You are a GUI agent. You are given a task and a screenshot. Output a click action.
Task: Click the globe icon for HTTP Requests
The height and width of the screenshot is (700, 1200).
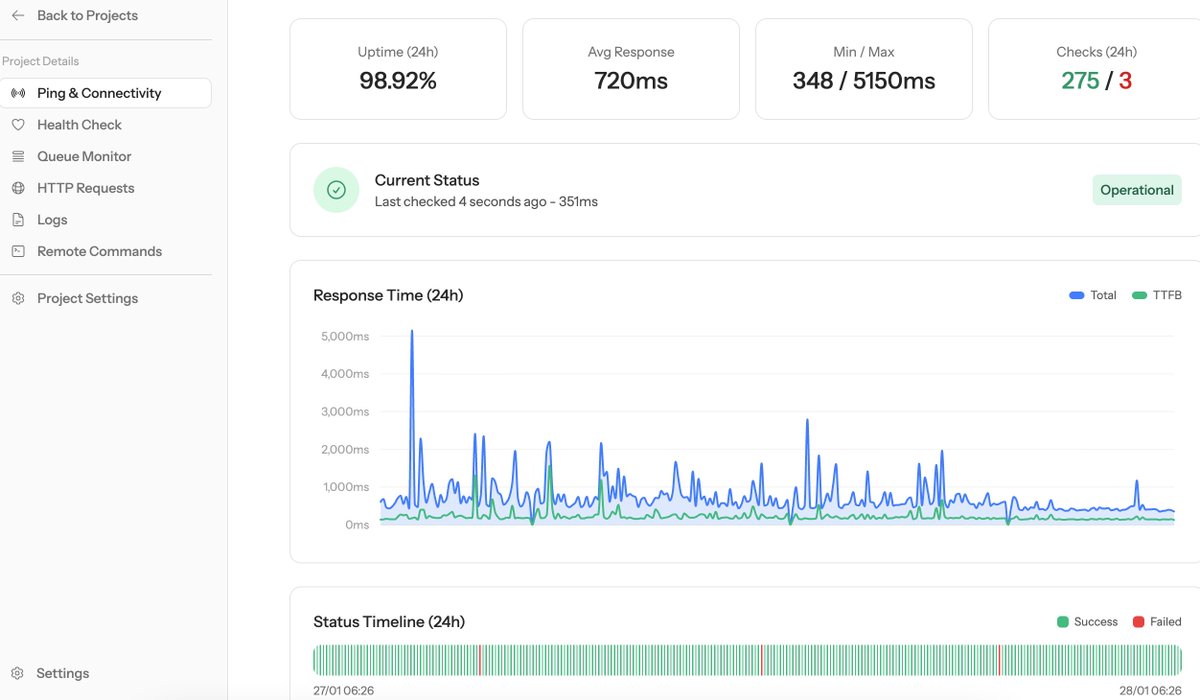click(18, 188)
